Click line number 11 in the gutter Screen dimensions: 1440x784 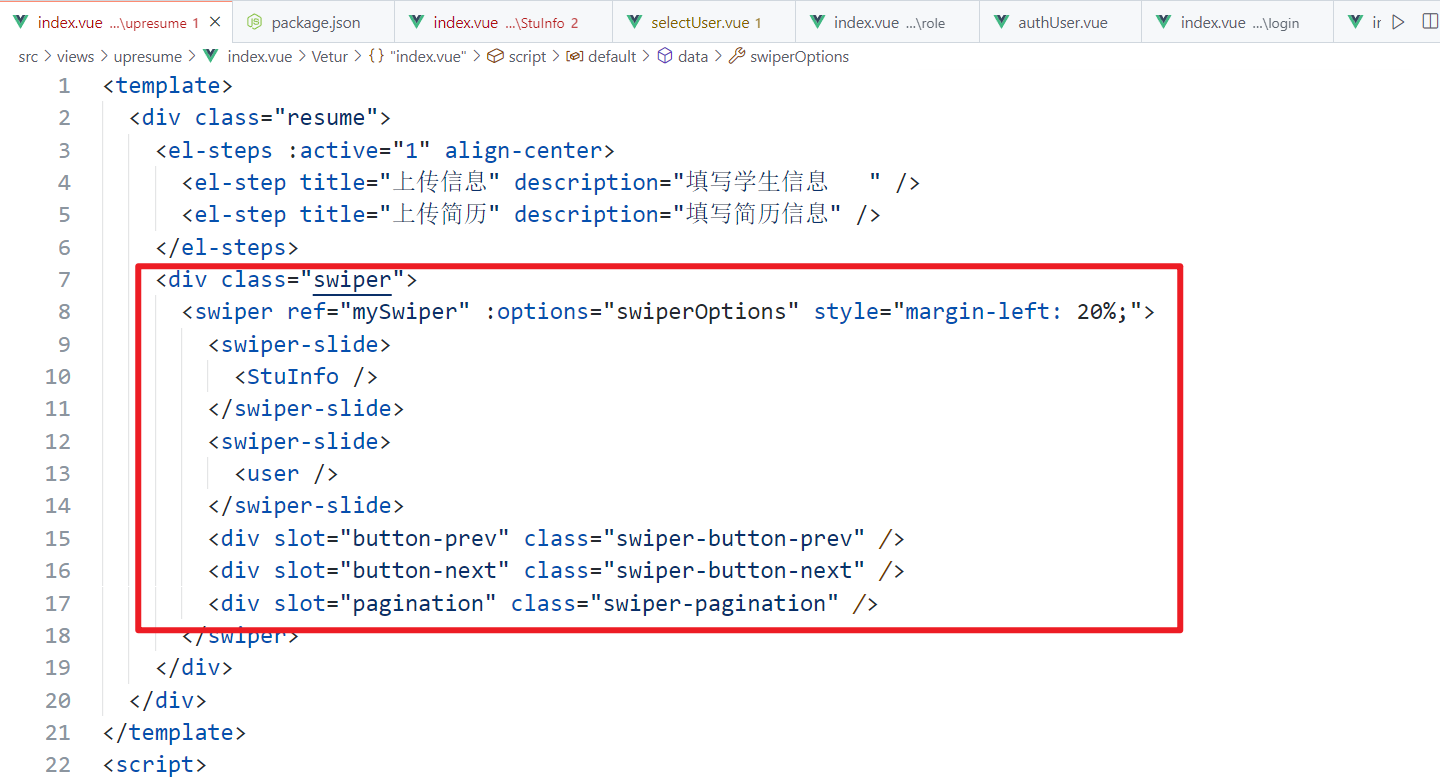(58, 409)
